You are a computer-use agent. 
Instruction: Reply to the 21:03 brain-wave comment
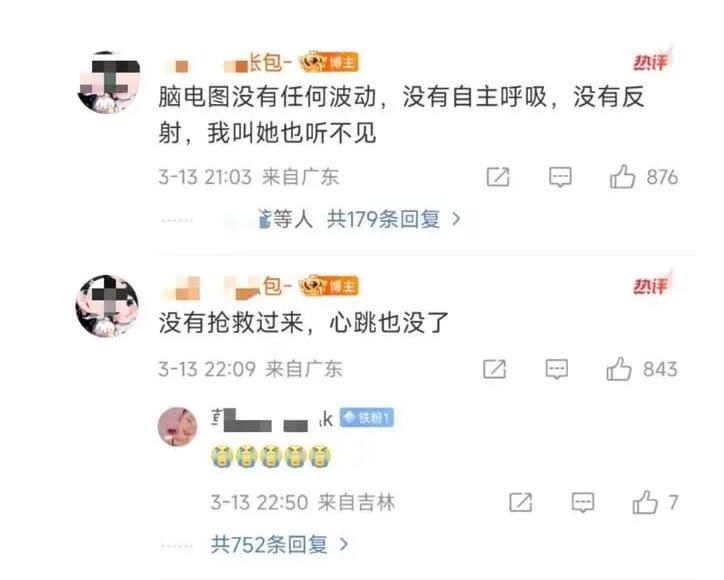(x=560, y=177)
